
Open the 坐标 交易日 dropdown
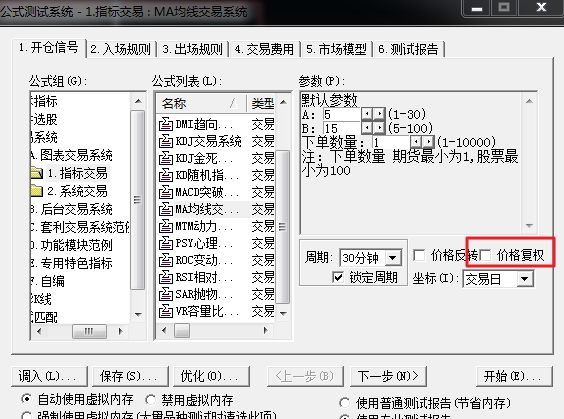coord(524,279)
